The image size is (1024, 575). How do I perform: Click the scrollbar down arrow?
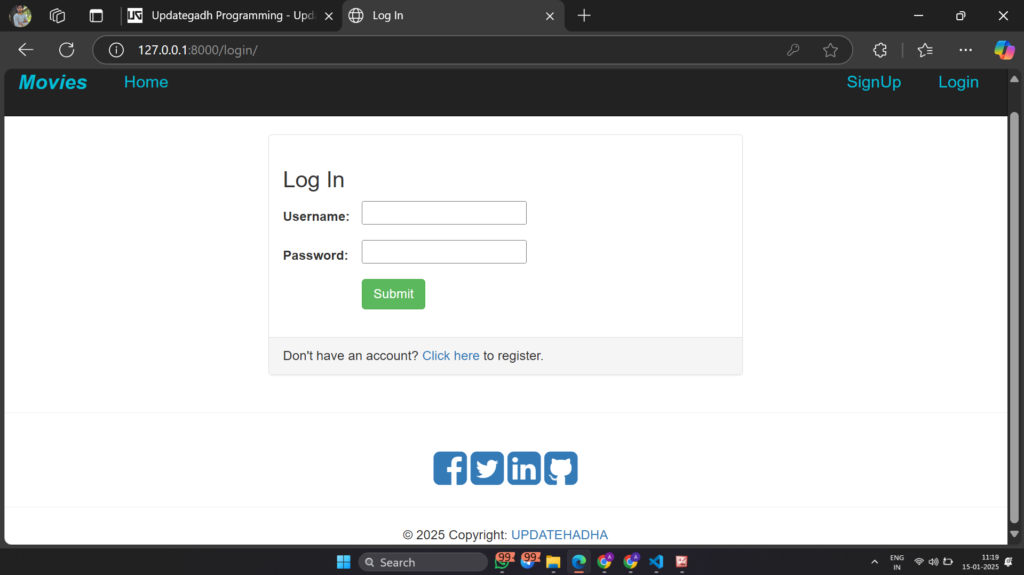[1014, 534]
